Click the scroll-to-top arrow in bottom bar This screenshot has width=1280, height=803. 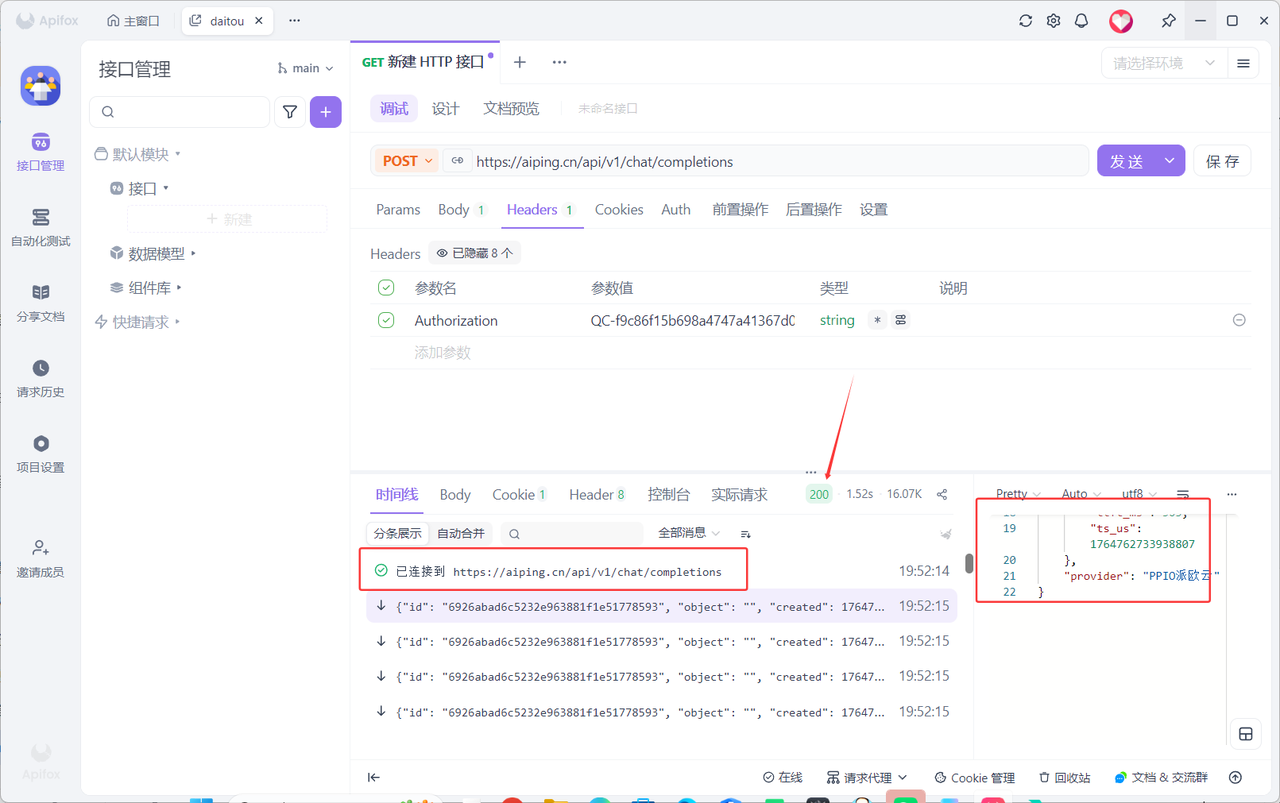(1235, 777)
